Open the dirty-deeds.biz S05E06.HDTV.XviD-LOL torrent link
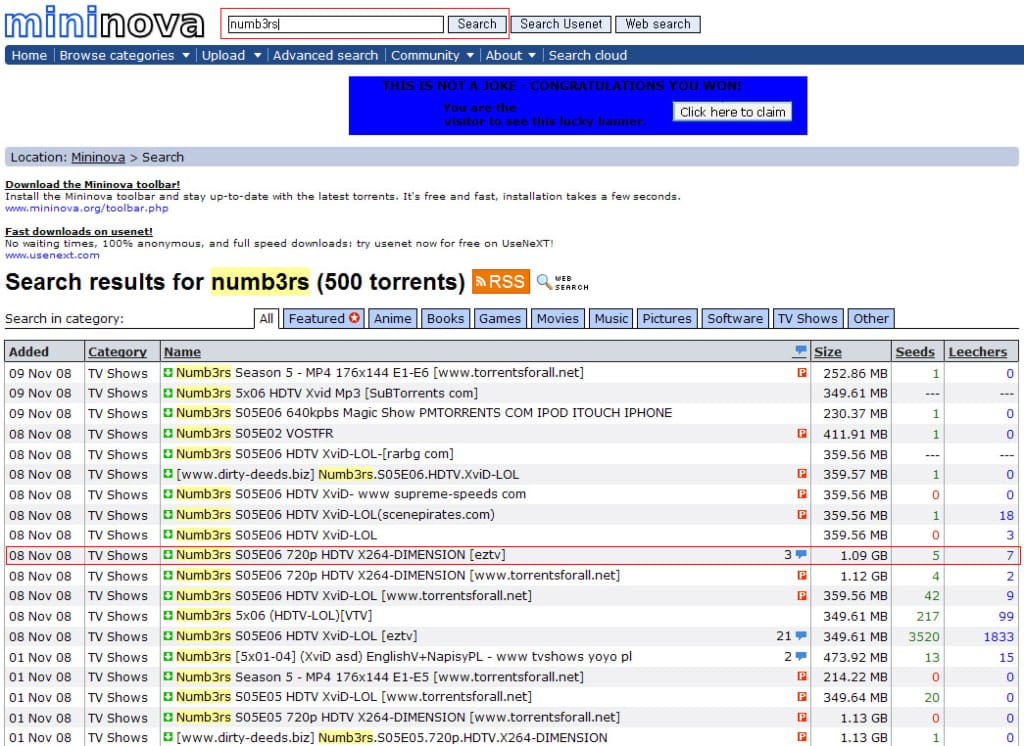The height and width of the screenshot is (746, 1024). coord(347,474)
